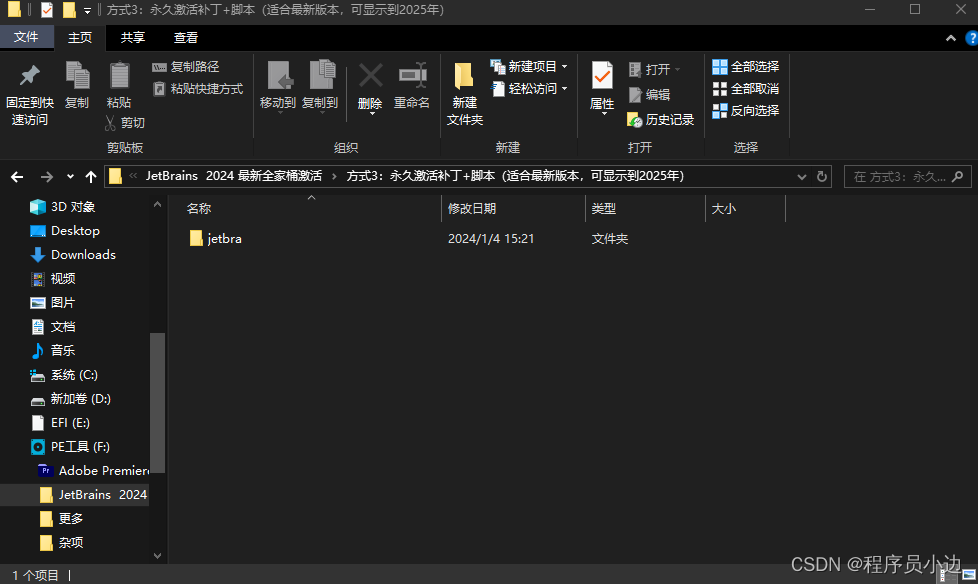
Task: Open the Adobe Premiere folder in sidebar
Action: click(x=94, y=470)
